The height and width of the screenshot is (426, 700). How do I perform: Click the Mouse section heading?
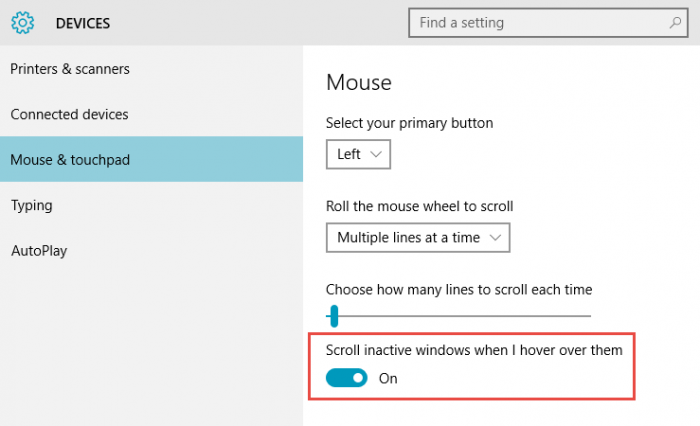click(x=359, y=81)
